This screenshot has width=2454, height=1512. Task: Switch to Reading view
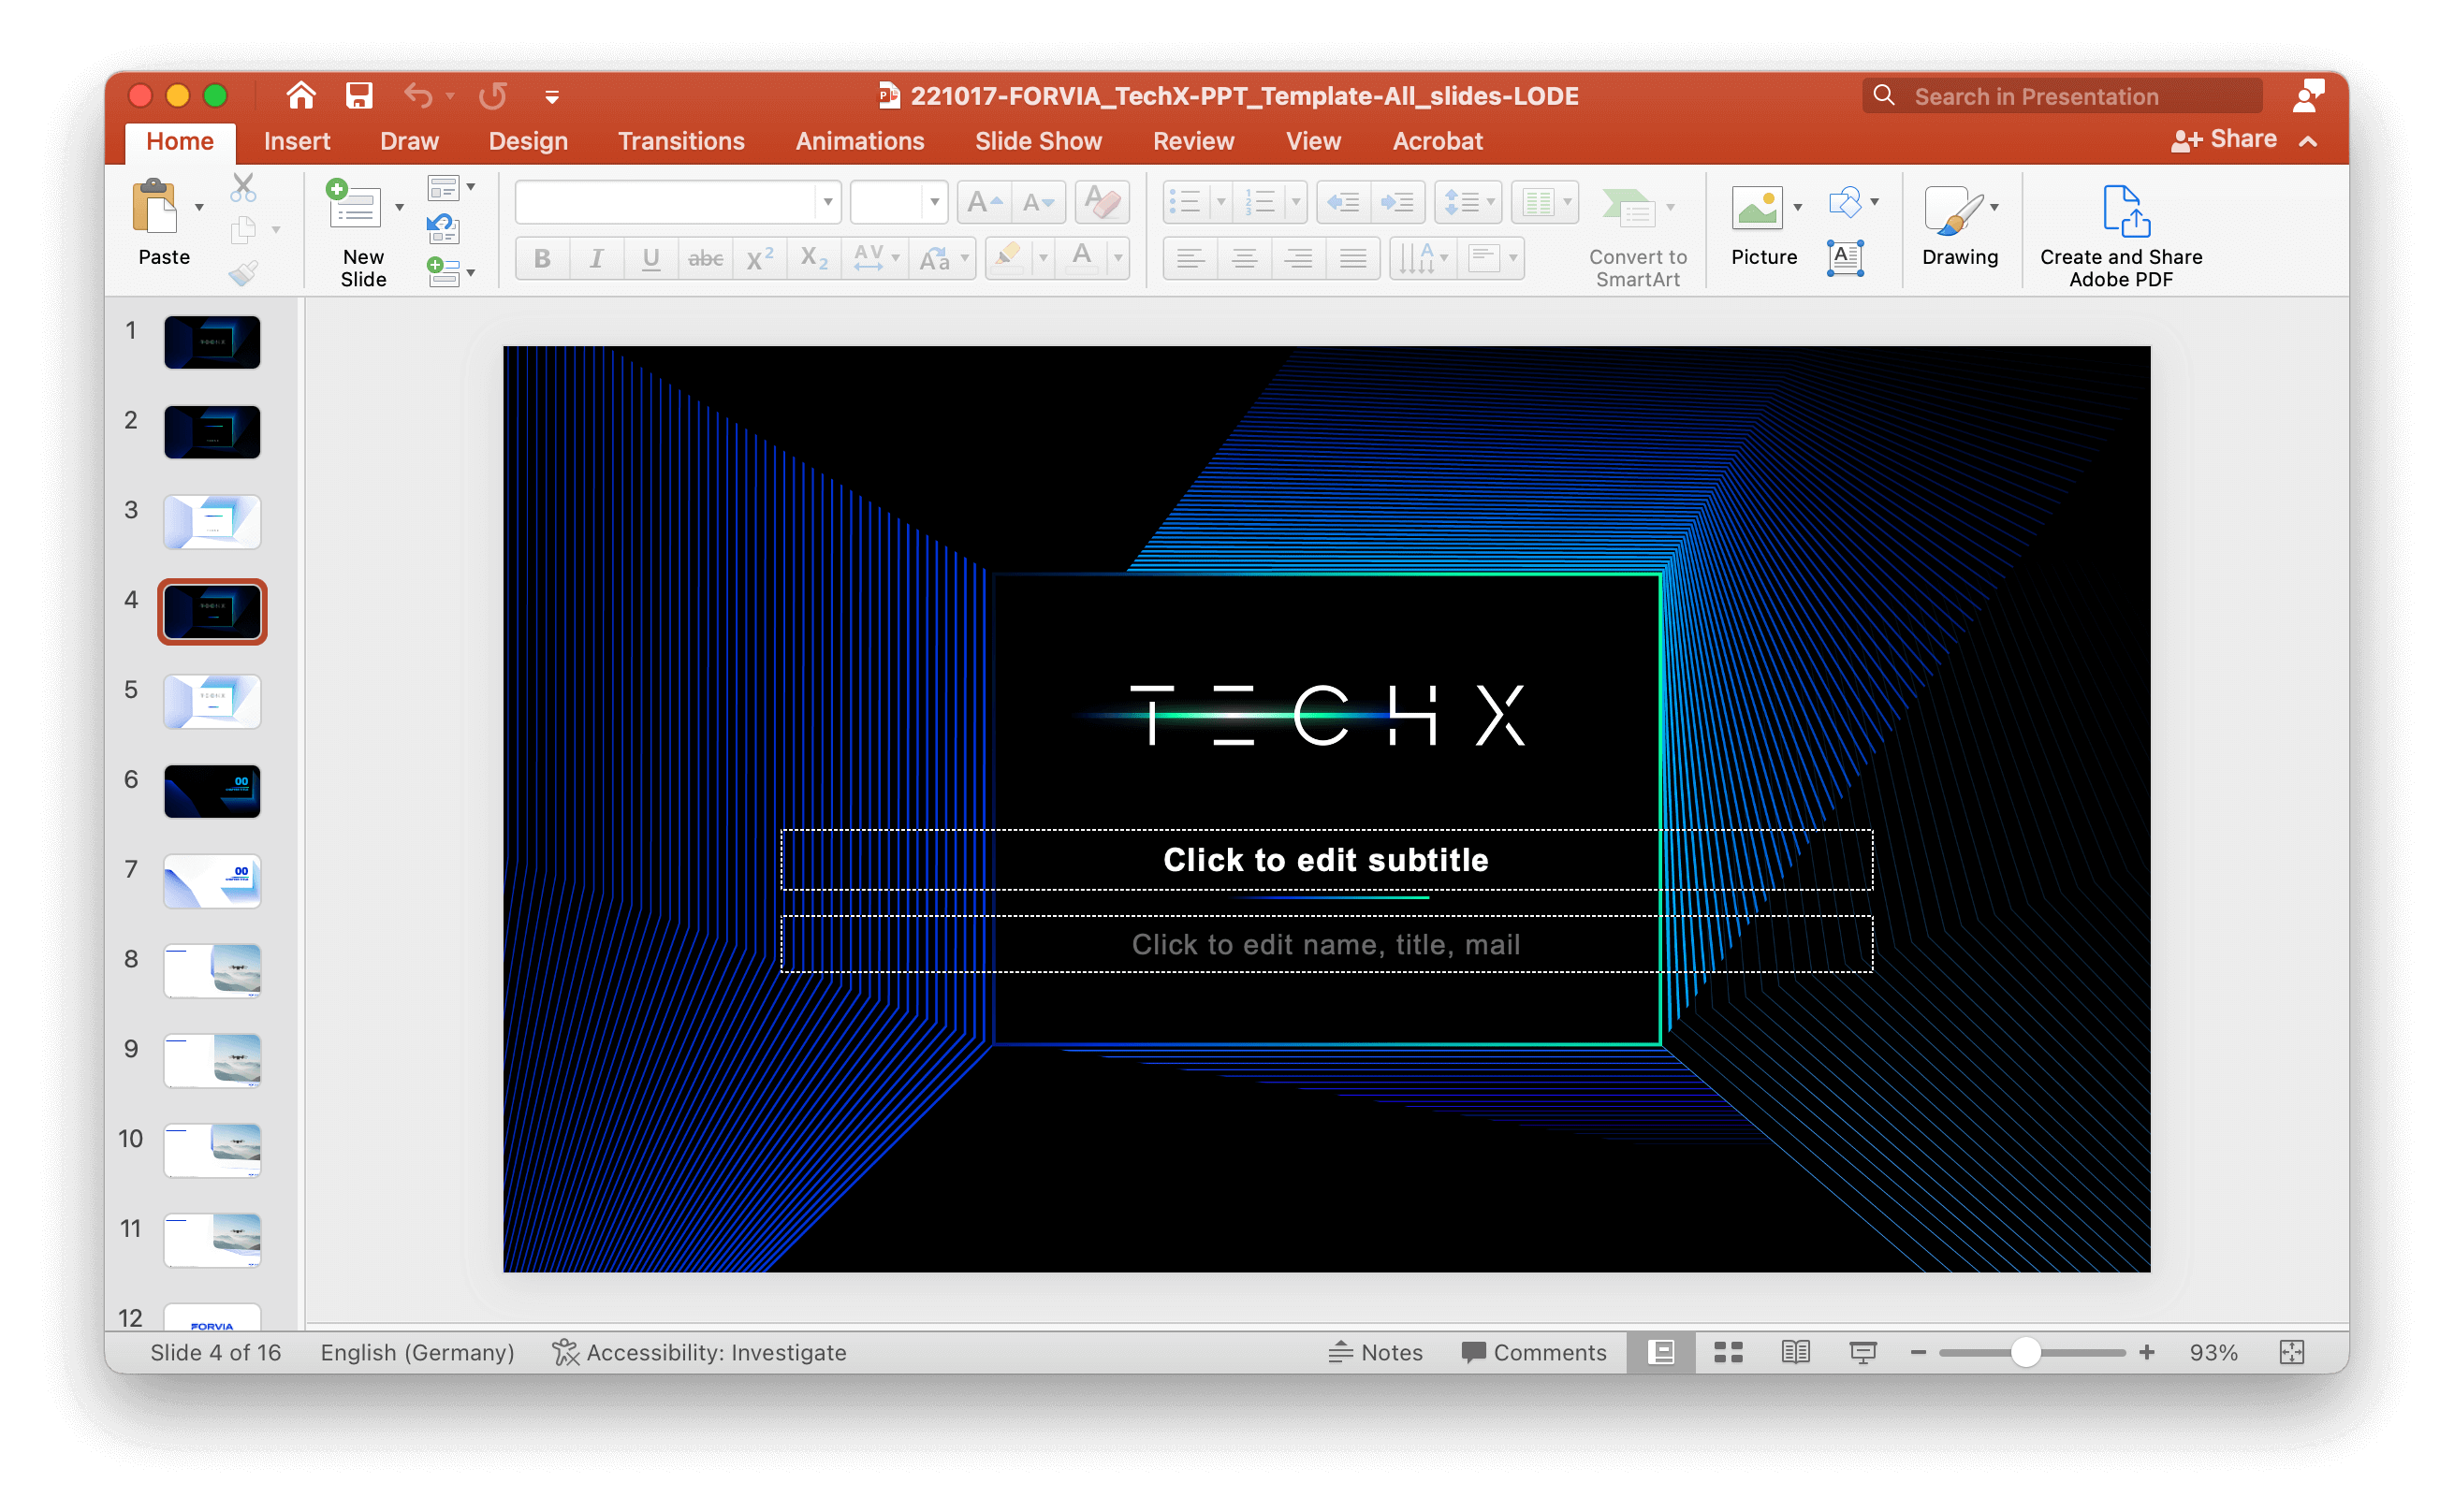pyautogui.click(x=1796, y=1352)
